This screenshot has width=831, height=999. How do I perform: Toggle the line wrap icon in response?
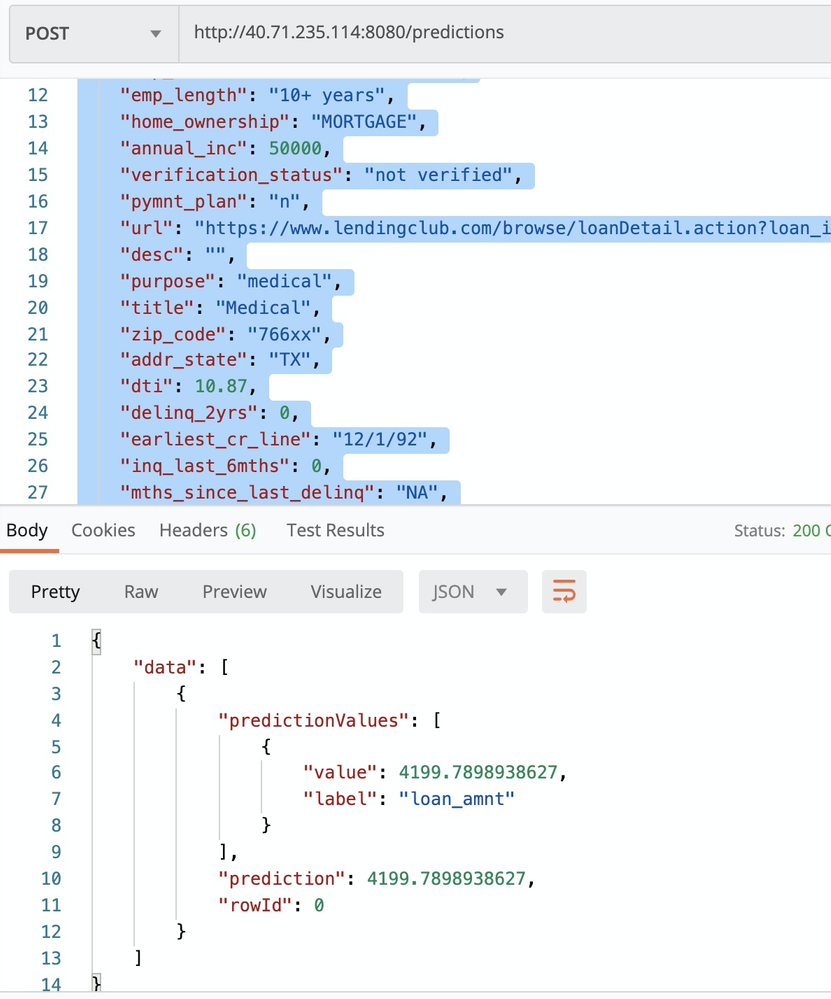tap(564, 592)
